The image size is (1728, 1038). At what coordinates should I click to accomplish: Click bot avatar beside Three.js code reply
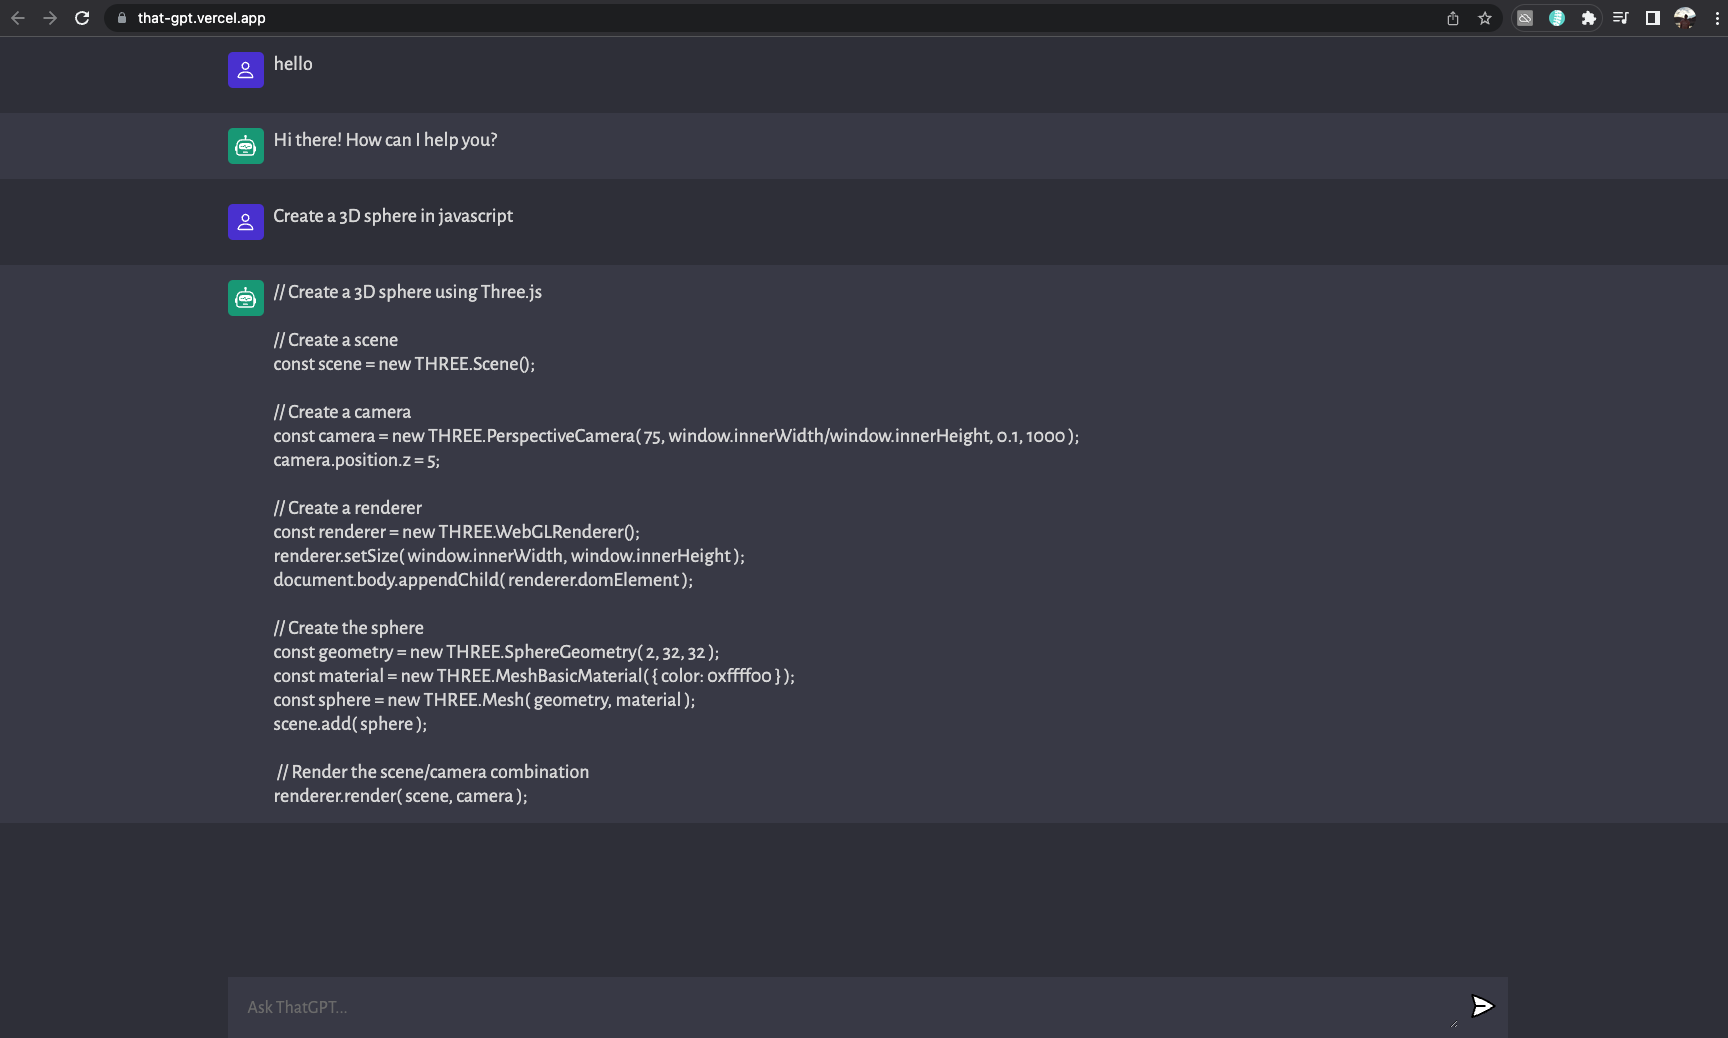click(x=246, y=298)
